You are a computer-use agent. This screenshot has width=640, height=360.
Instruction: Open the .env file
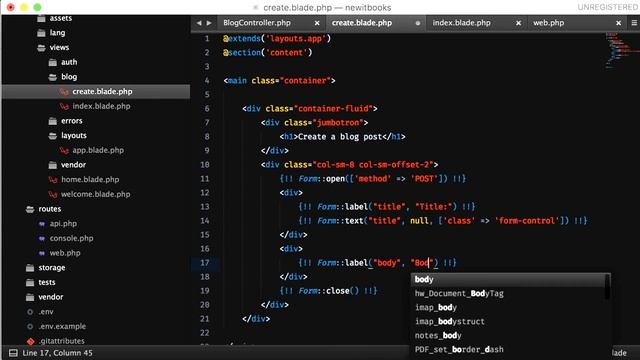[46, 312]
